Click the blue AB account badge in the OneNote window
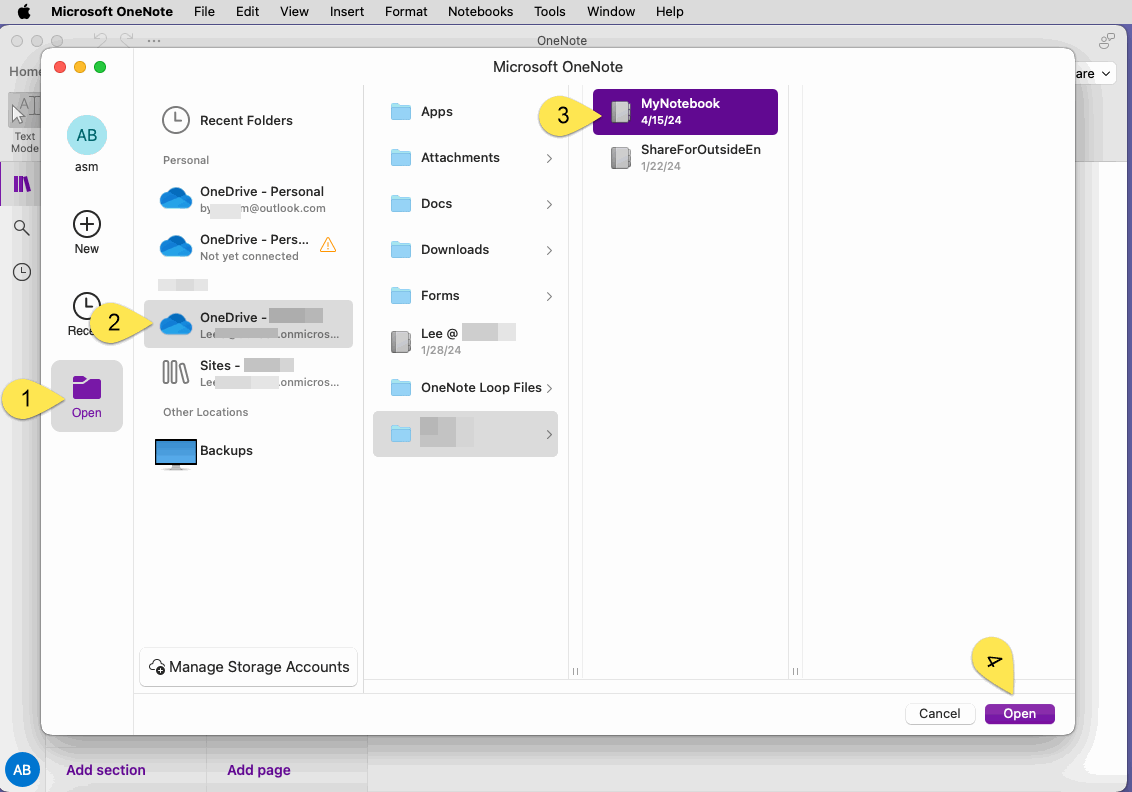This screenshot has width=1132, height=792. click(x=22, y=770)
